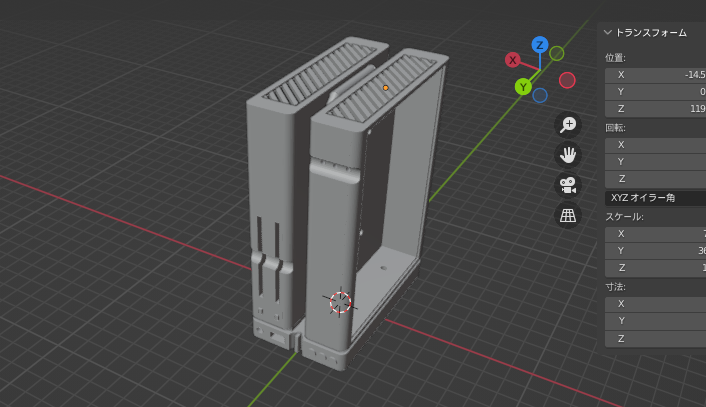The width and height of the screenshot is (706, 407).
Task: Edit the 位置 Y location field
Action: pyautogui.click(x=656, y=92)
